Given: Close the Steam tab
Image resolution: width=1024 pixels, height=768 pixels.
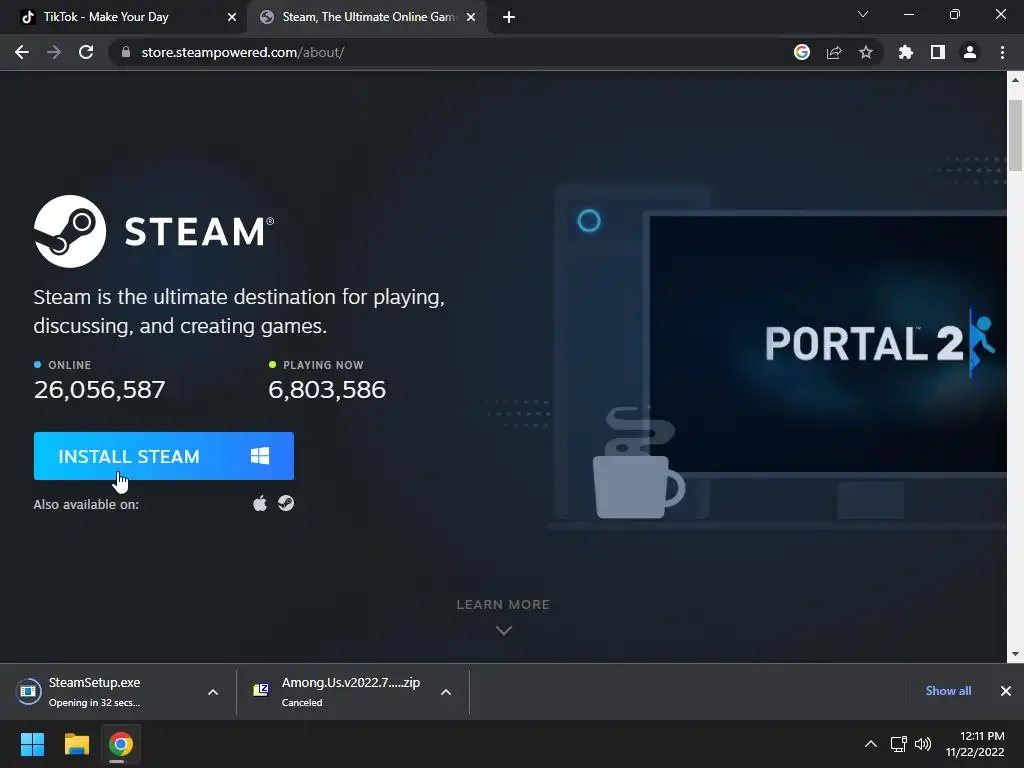Looking at the screenshot, I should [471, 17].
